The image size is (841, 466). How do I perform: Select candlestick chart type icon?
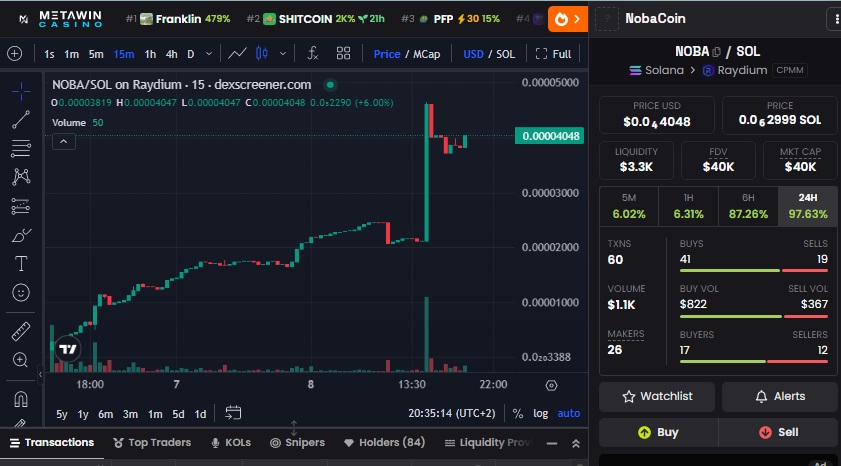(262, 54)
